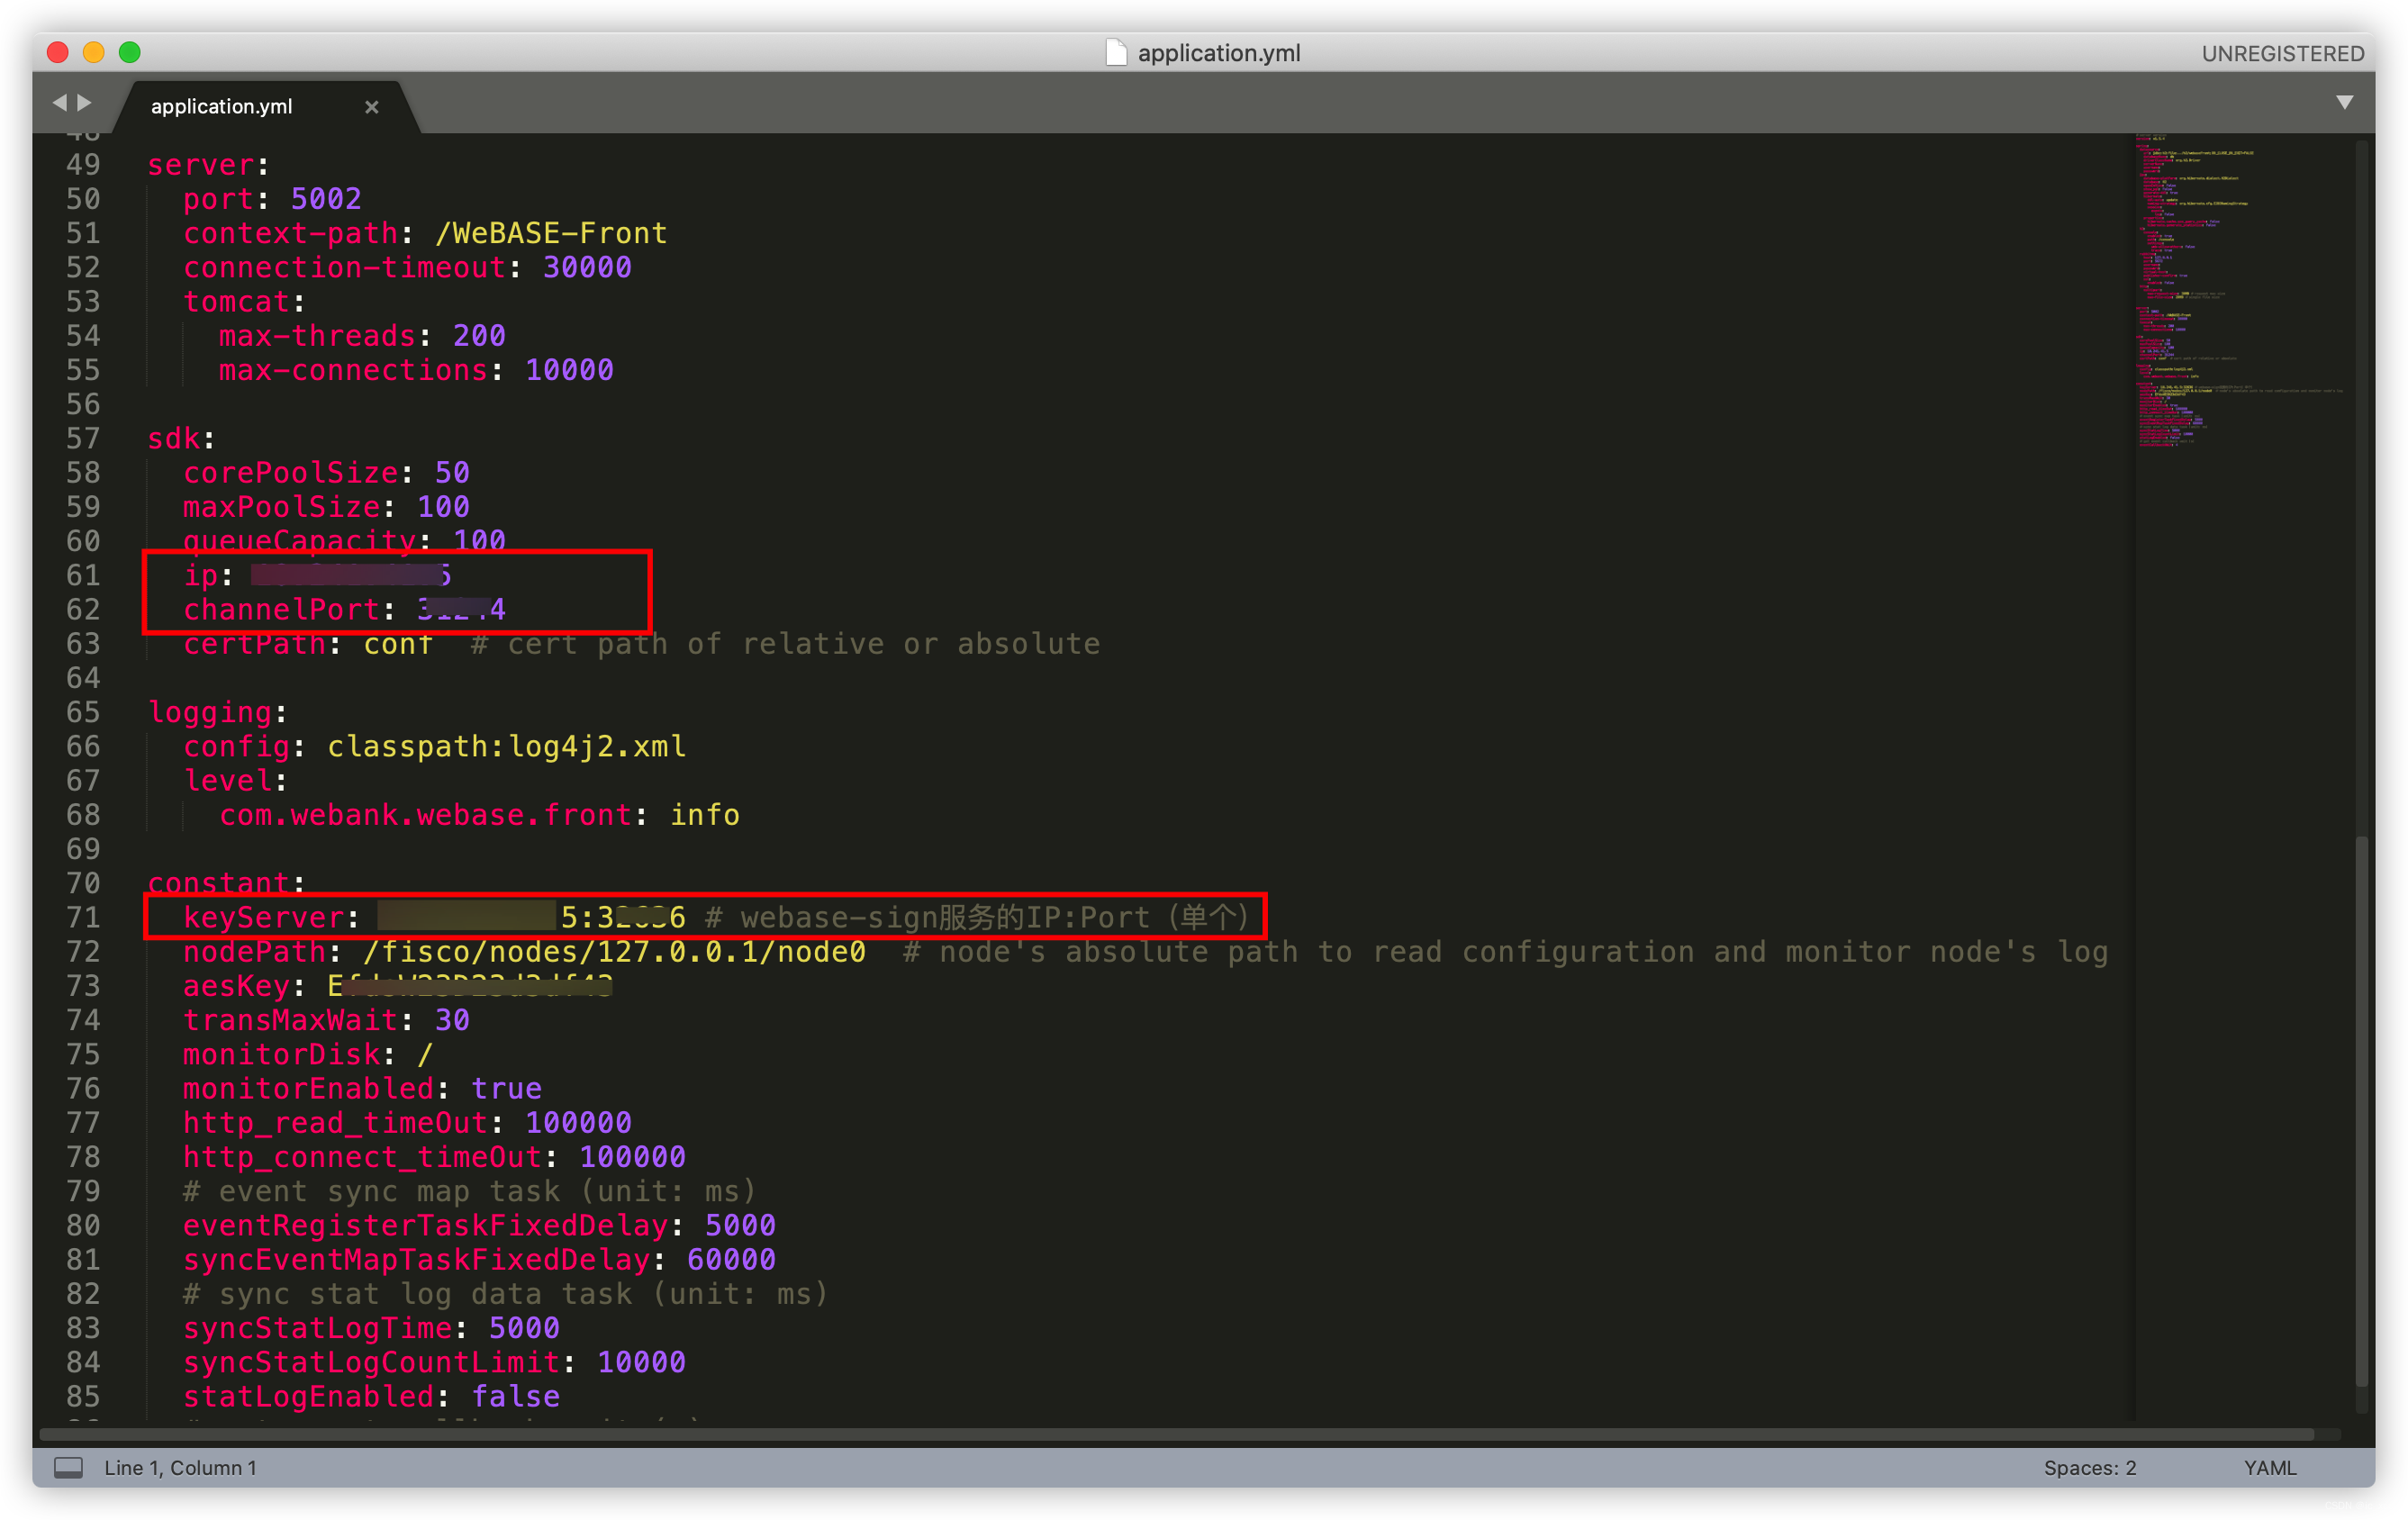This screenshot has height=1520, width=2408.
Task: Click transMaxWait value 30
Action: (x=452, y=1020)
